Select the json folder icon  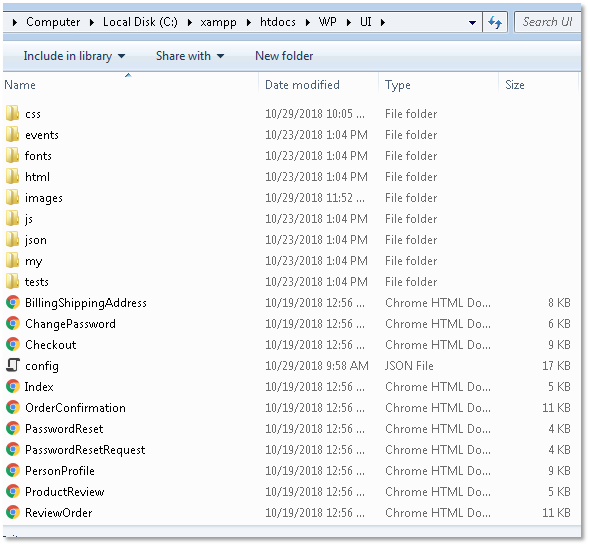(x=12, y=239)
